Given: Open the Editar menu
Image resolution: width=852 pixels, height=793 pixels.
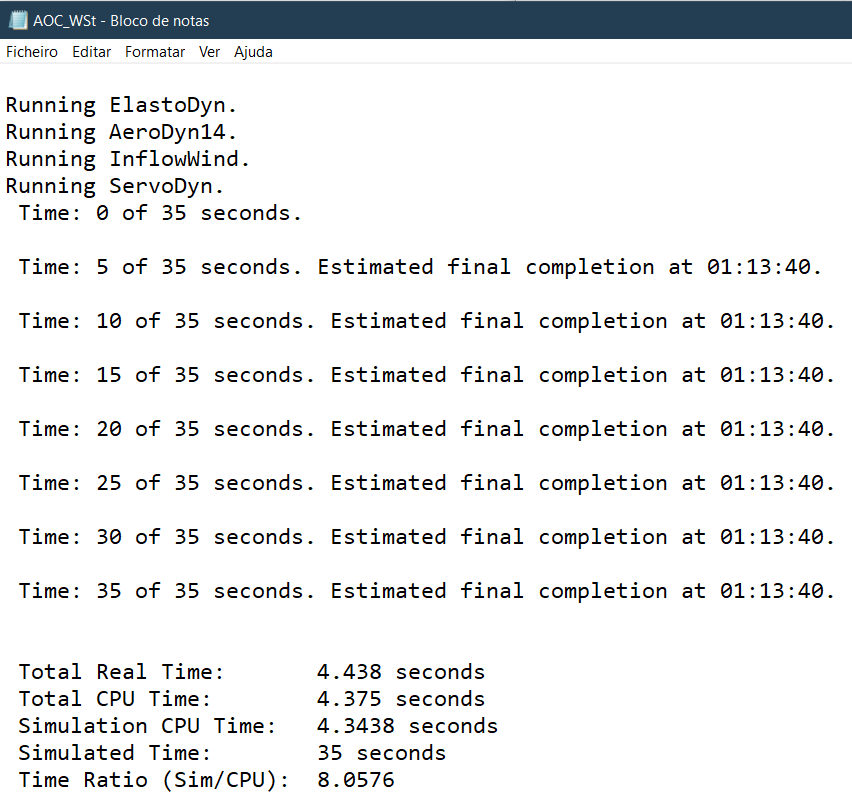Looking at the screenshot, I should (x=91, y=52).
